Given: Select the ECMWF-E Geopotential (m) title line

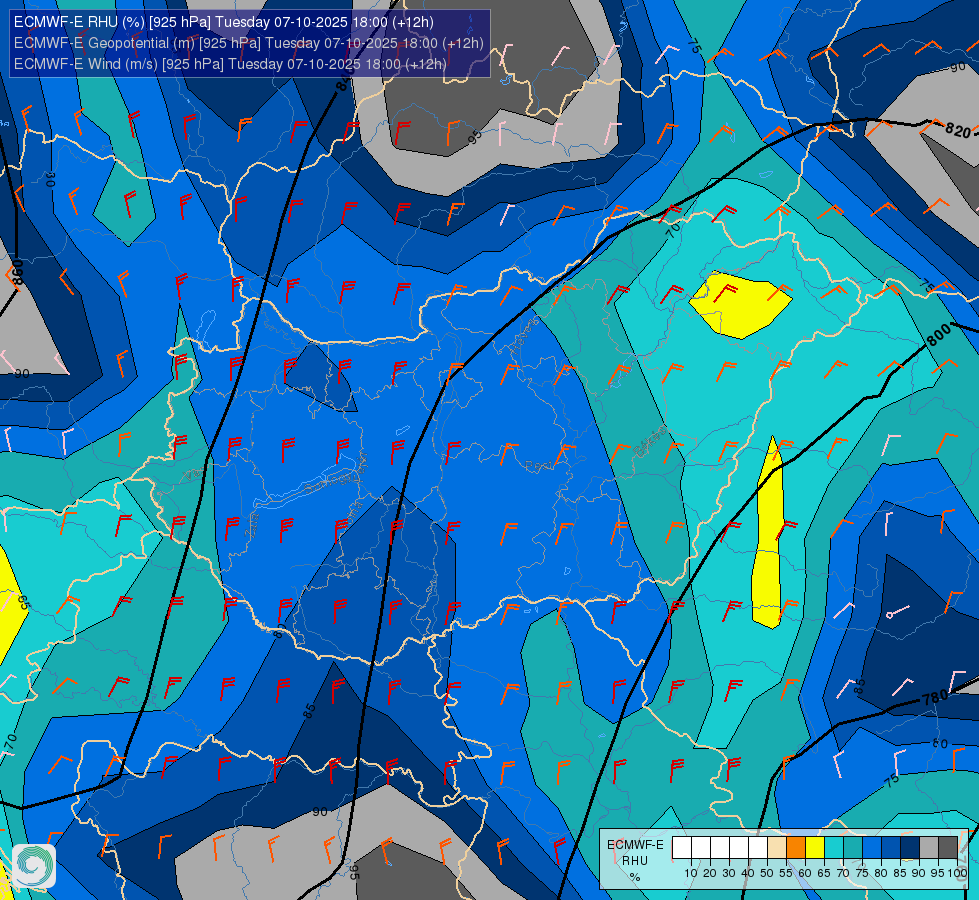Looking at the screenshot, I should [x=248, y=43].
